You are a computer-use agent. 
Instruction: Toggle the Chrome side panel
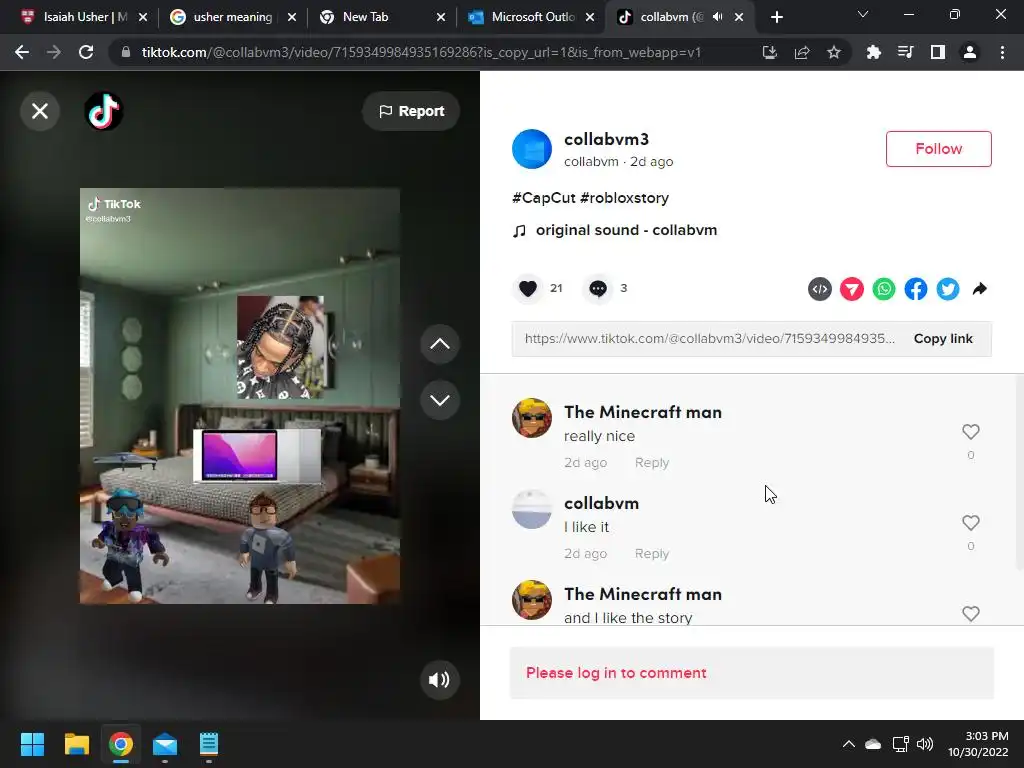(x=938, y=52)
